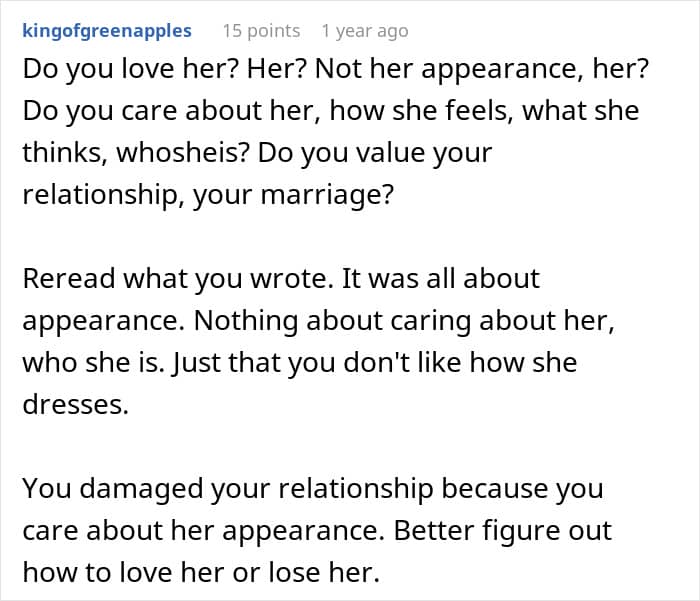
Task: Click the phrase "how she feels, what she"
Action: [484, 112]
